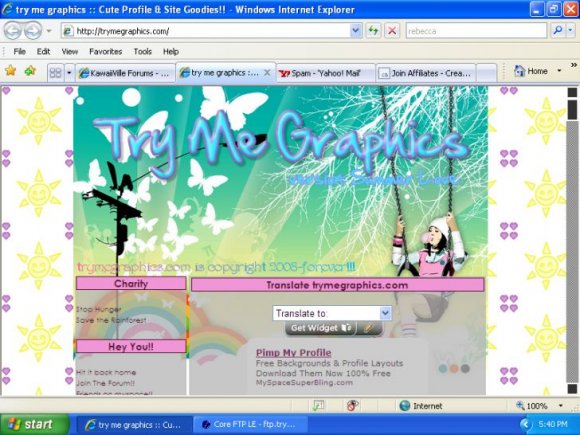Click the Get Widget button

click(x=320, y=328)
